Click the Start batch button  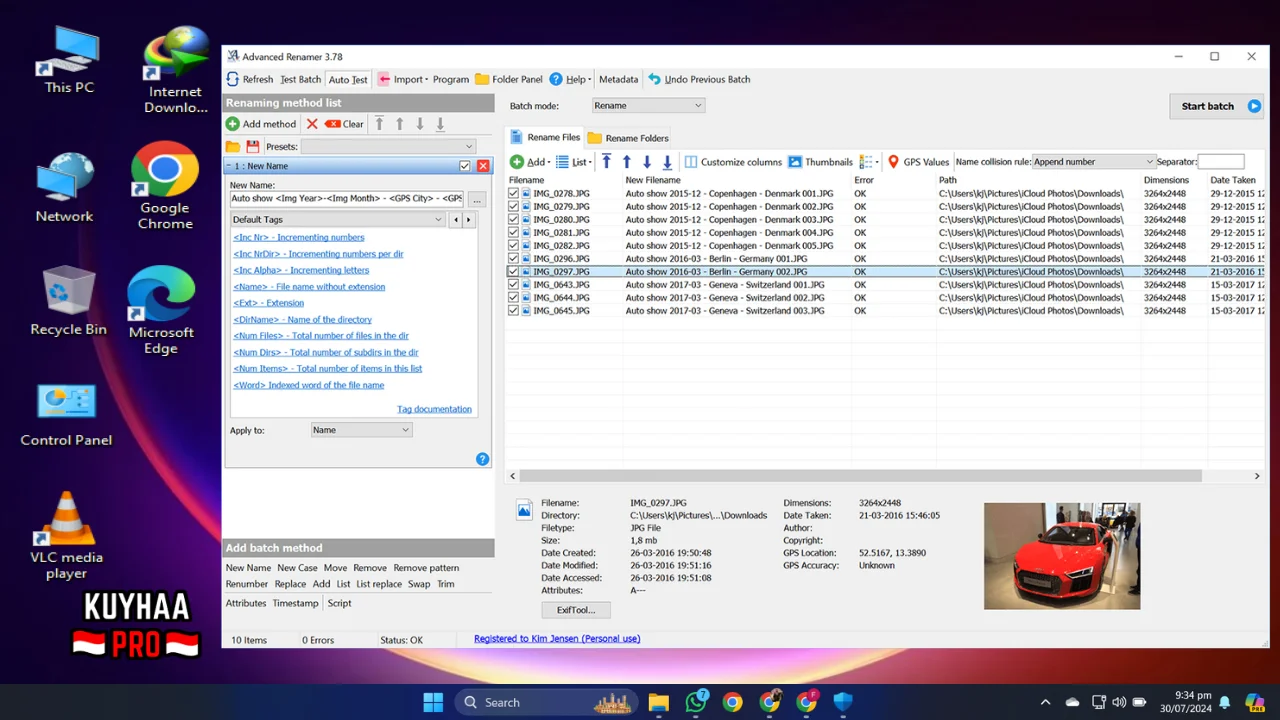click(1217, 106)
